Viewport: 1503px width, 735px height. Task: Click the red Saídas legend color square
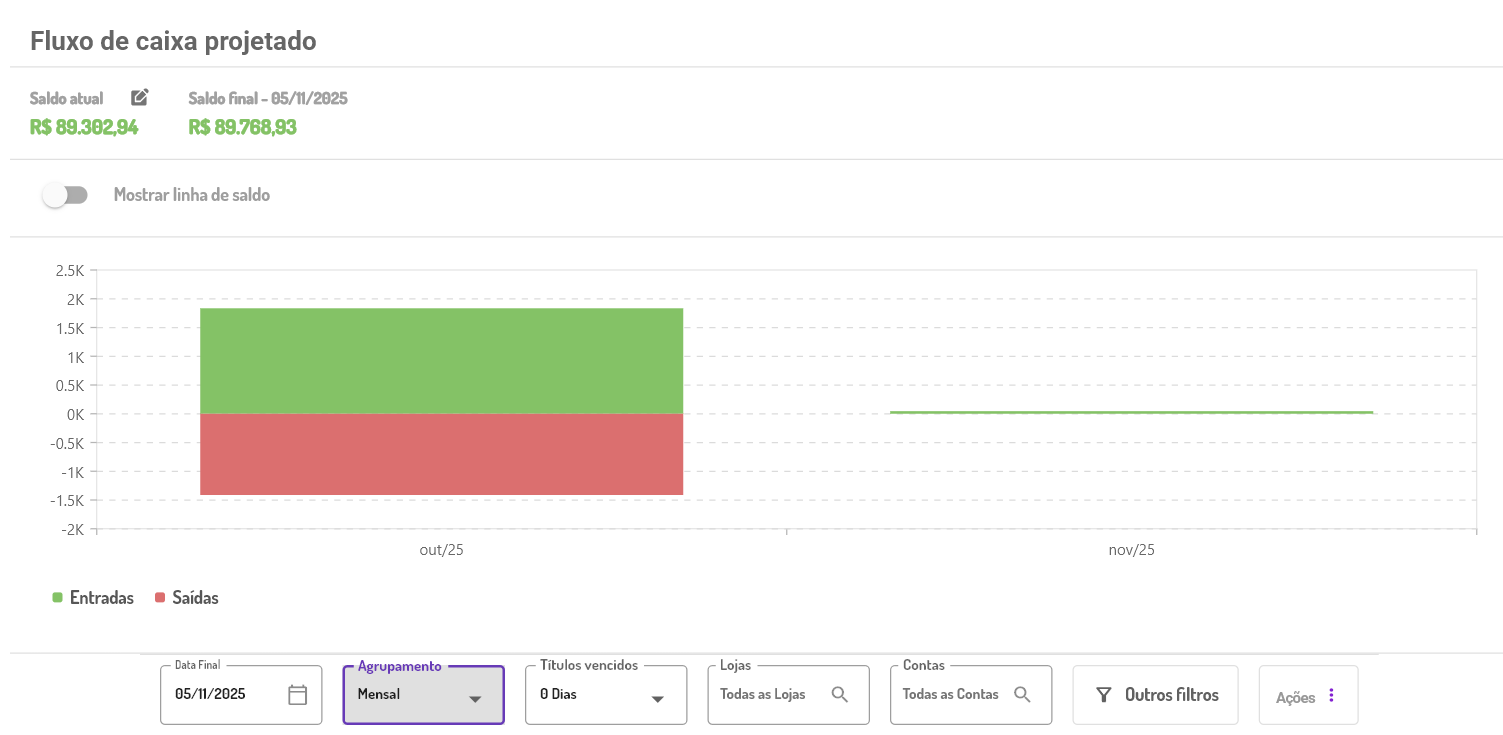(x=160, y=598)
